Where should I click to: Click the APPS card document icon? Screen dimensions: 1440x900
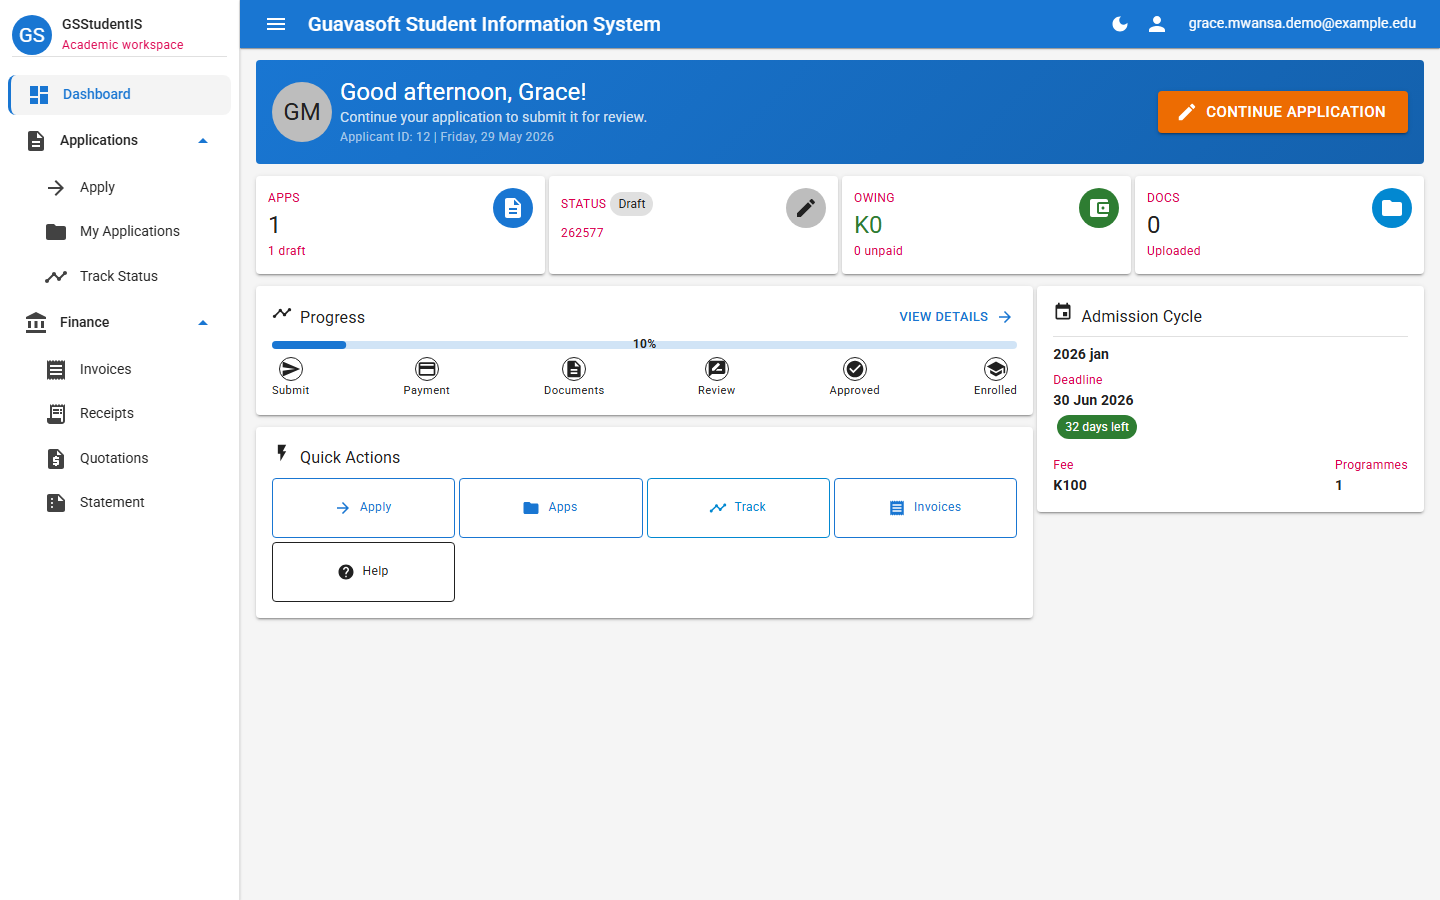pos(513,208)
